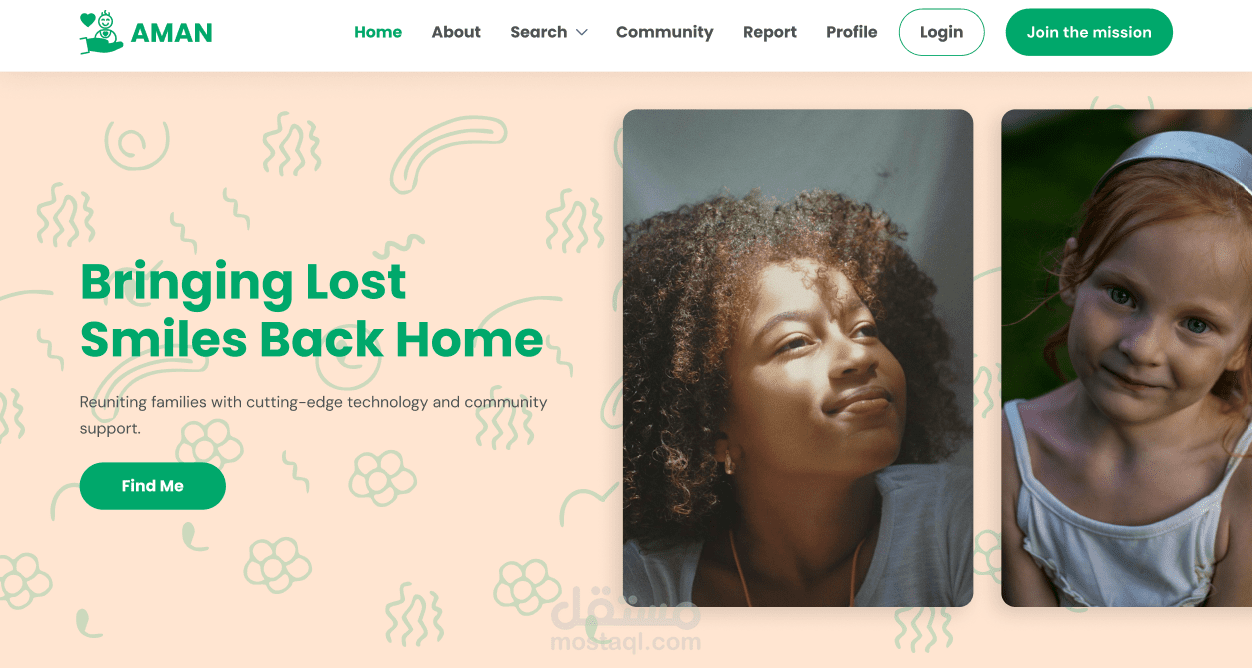1252x668 pixels.
Task: Navigate to the Report page
Action: tap(770, 32)
